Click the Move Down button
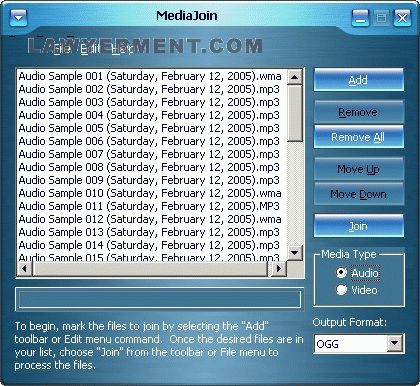Image resolution: width=420 pixels, height=386 pixels. 358,194
